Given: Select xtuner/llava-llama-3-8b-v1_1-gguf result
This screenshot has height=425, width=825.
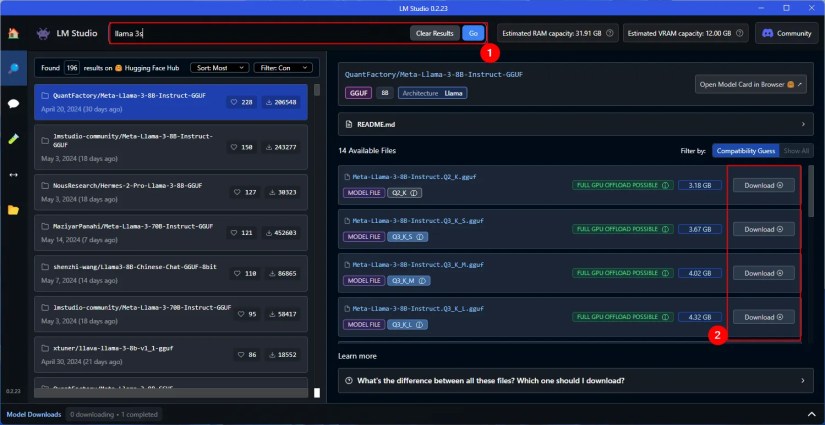Looking at the screenshot, I should pyautogui.click(x=170, y=354).
